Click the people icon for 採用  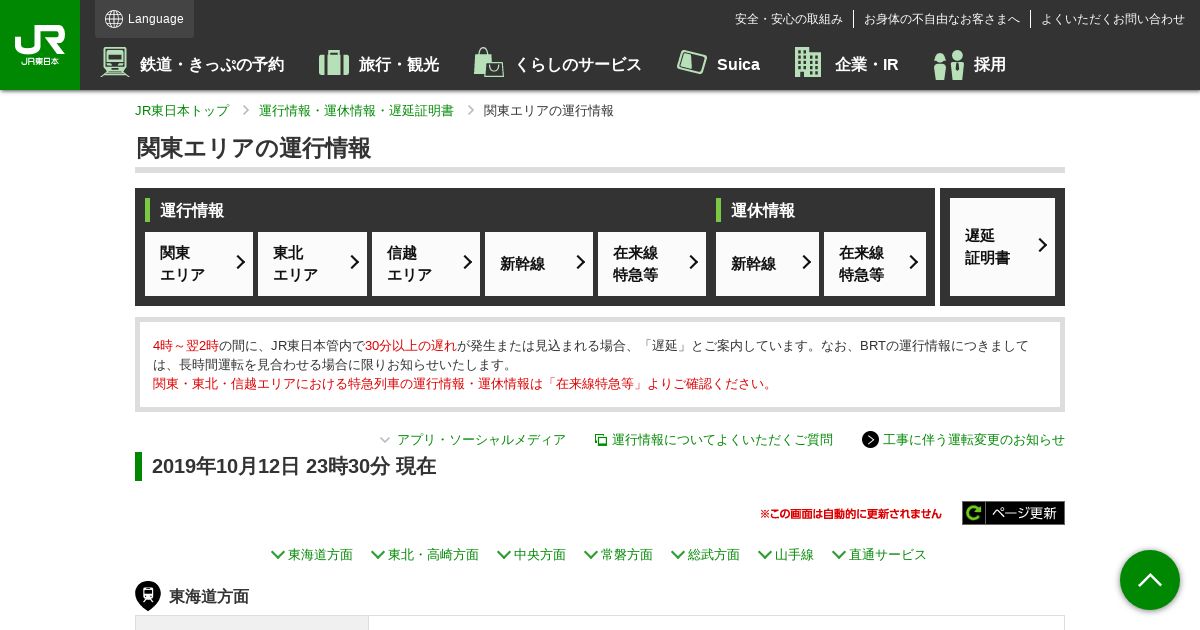pyautogui.click(x=948, y=65)
